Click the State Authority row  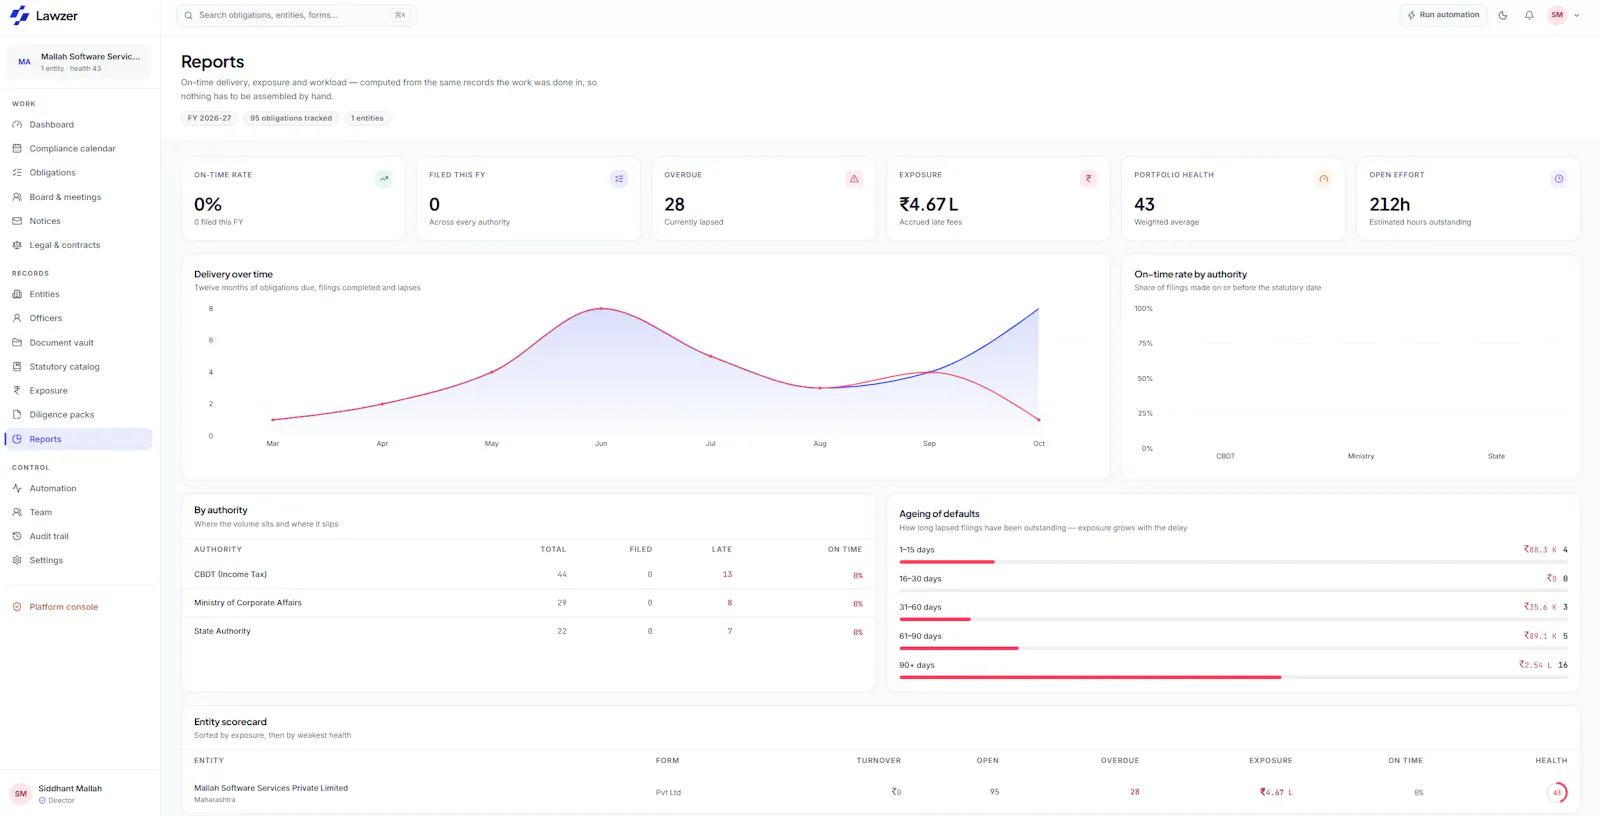(528, 631)
